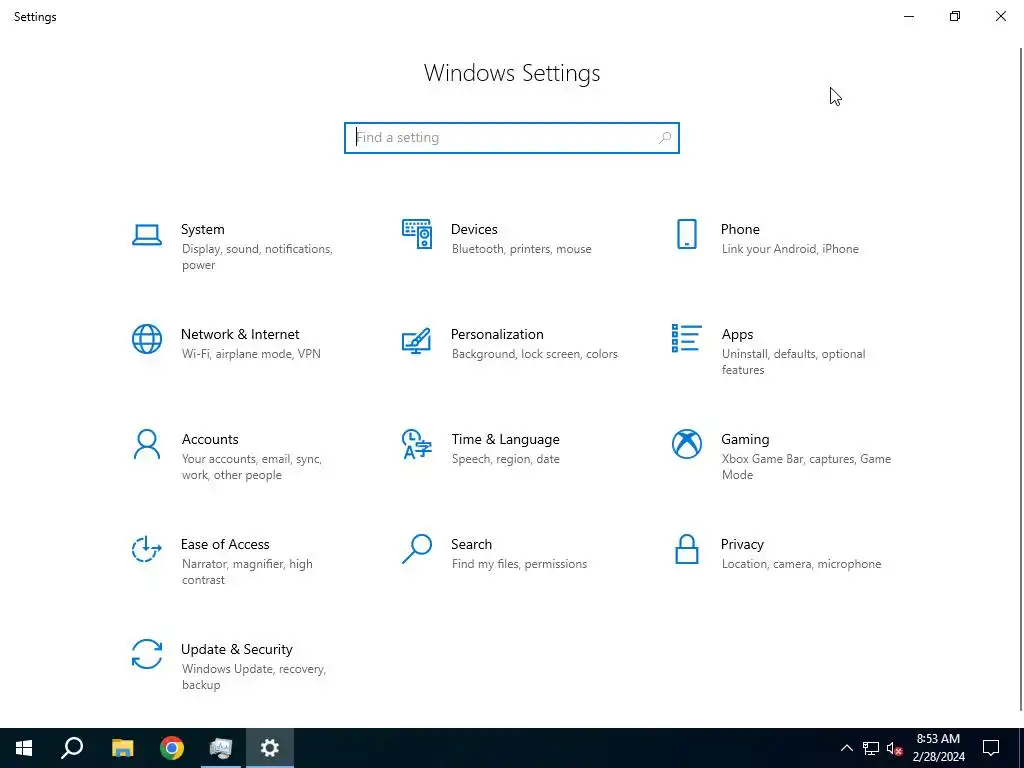Click 'Uninstall, defaults, optional features' text
The image size is (1024, 768).
pyautogui.click(x=793, y=362)
